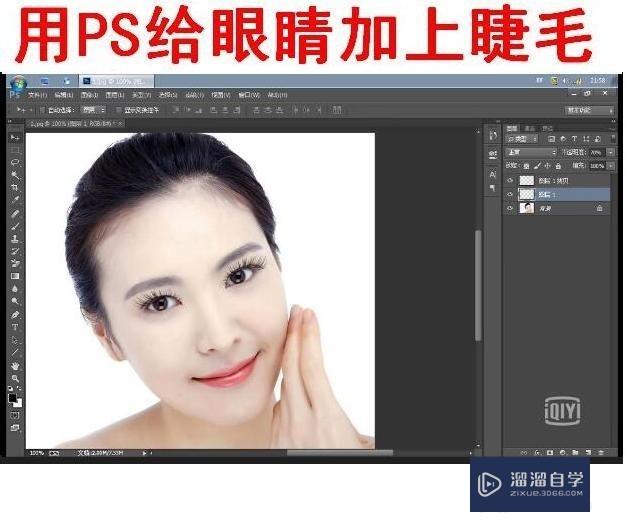Screen dimensions: 625x526
Task: Enable the 显示变换控件 checkbox
Action: [x=118, y=110]
